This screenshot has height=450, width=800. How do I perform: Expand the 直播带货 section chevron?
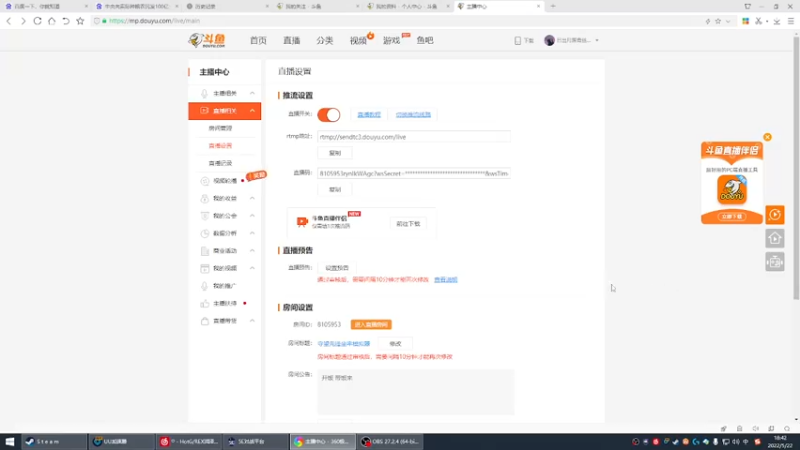pos(252,321)
